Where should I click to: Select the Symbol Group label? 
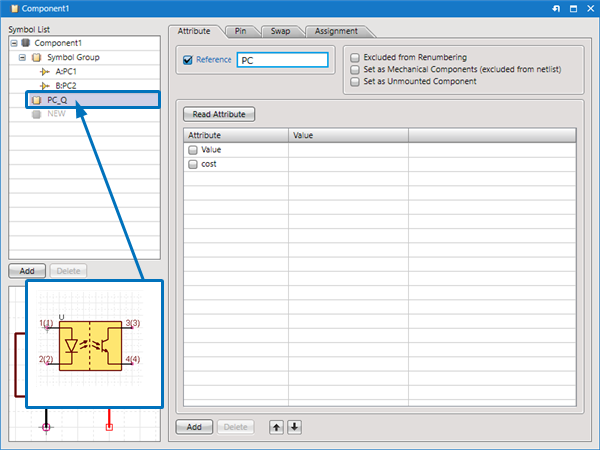tap(73, 57)
